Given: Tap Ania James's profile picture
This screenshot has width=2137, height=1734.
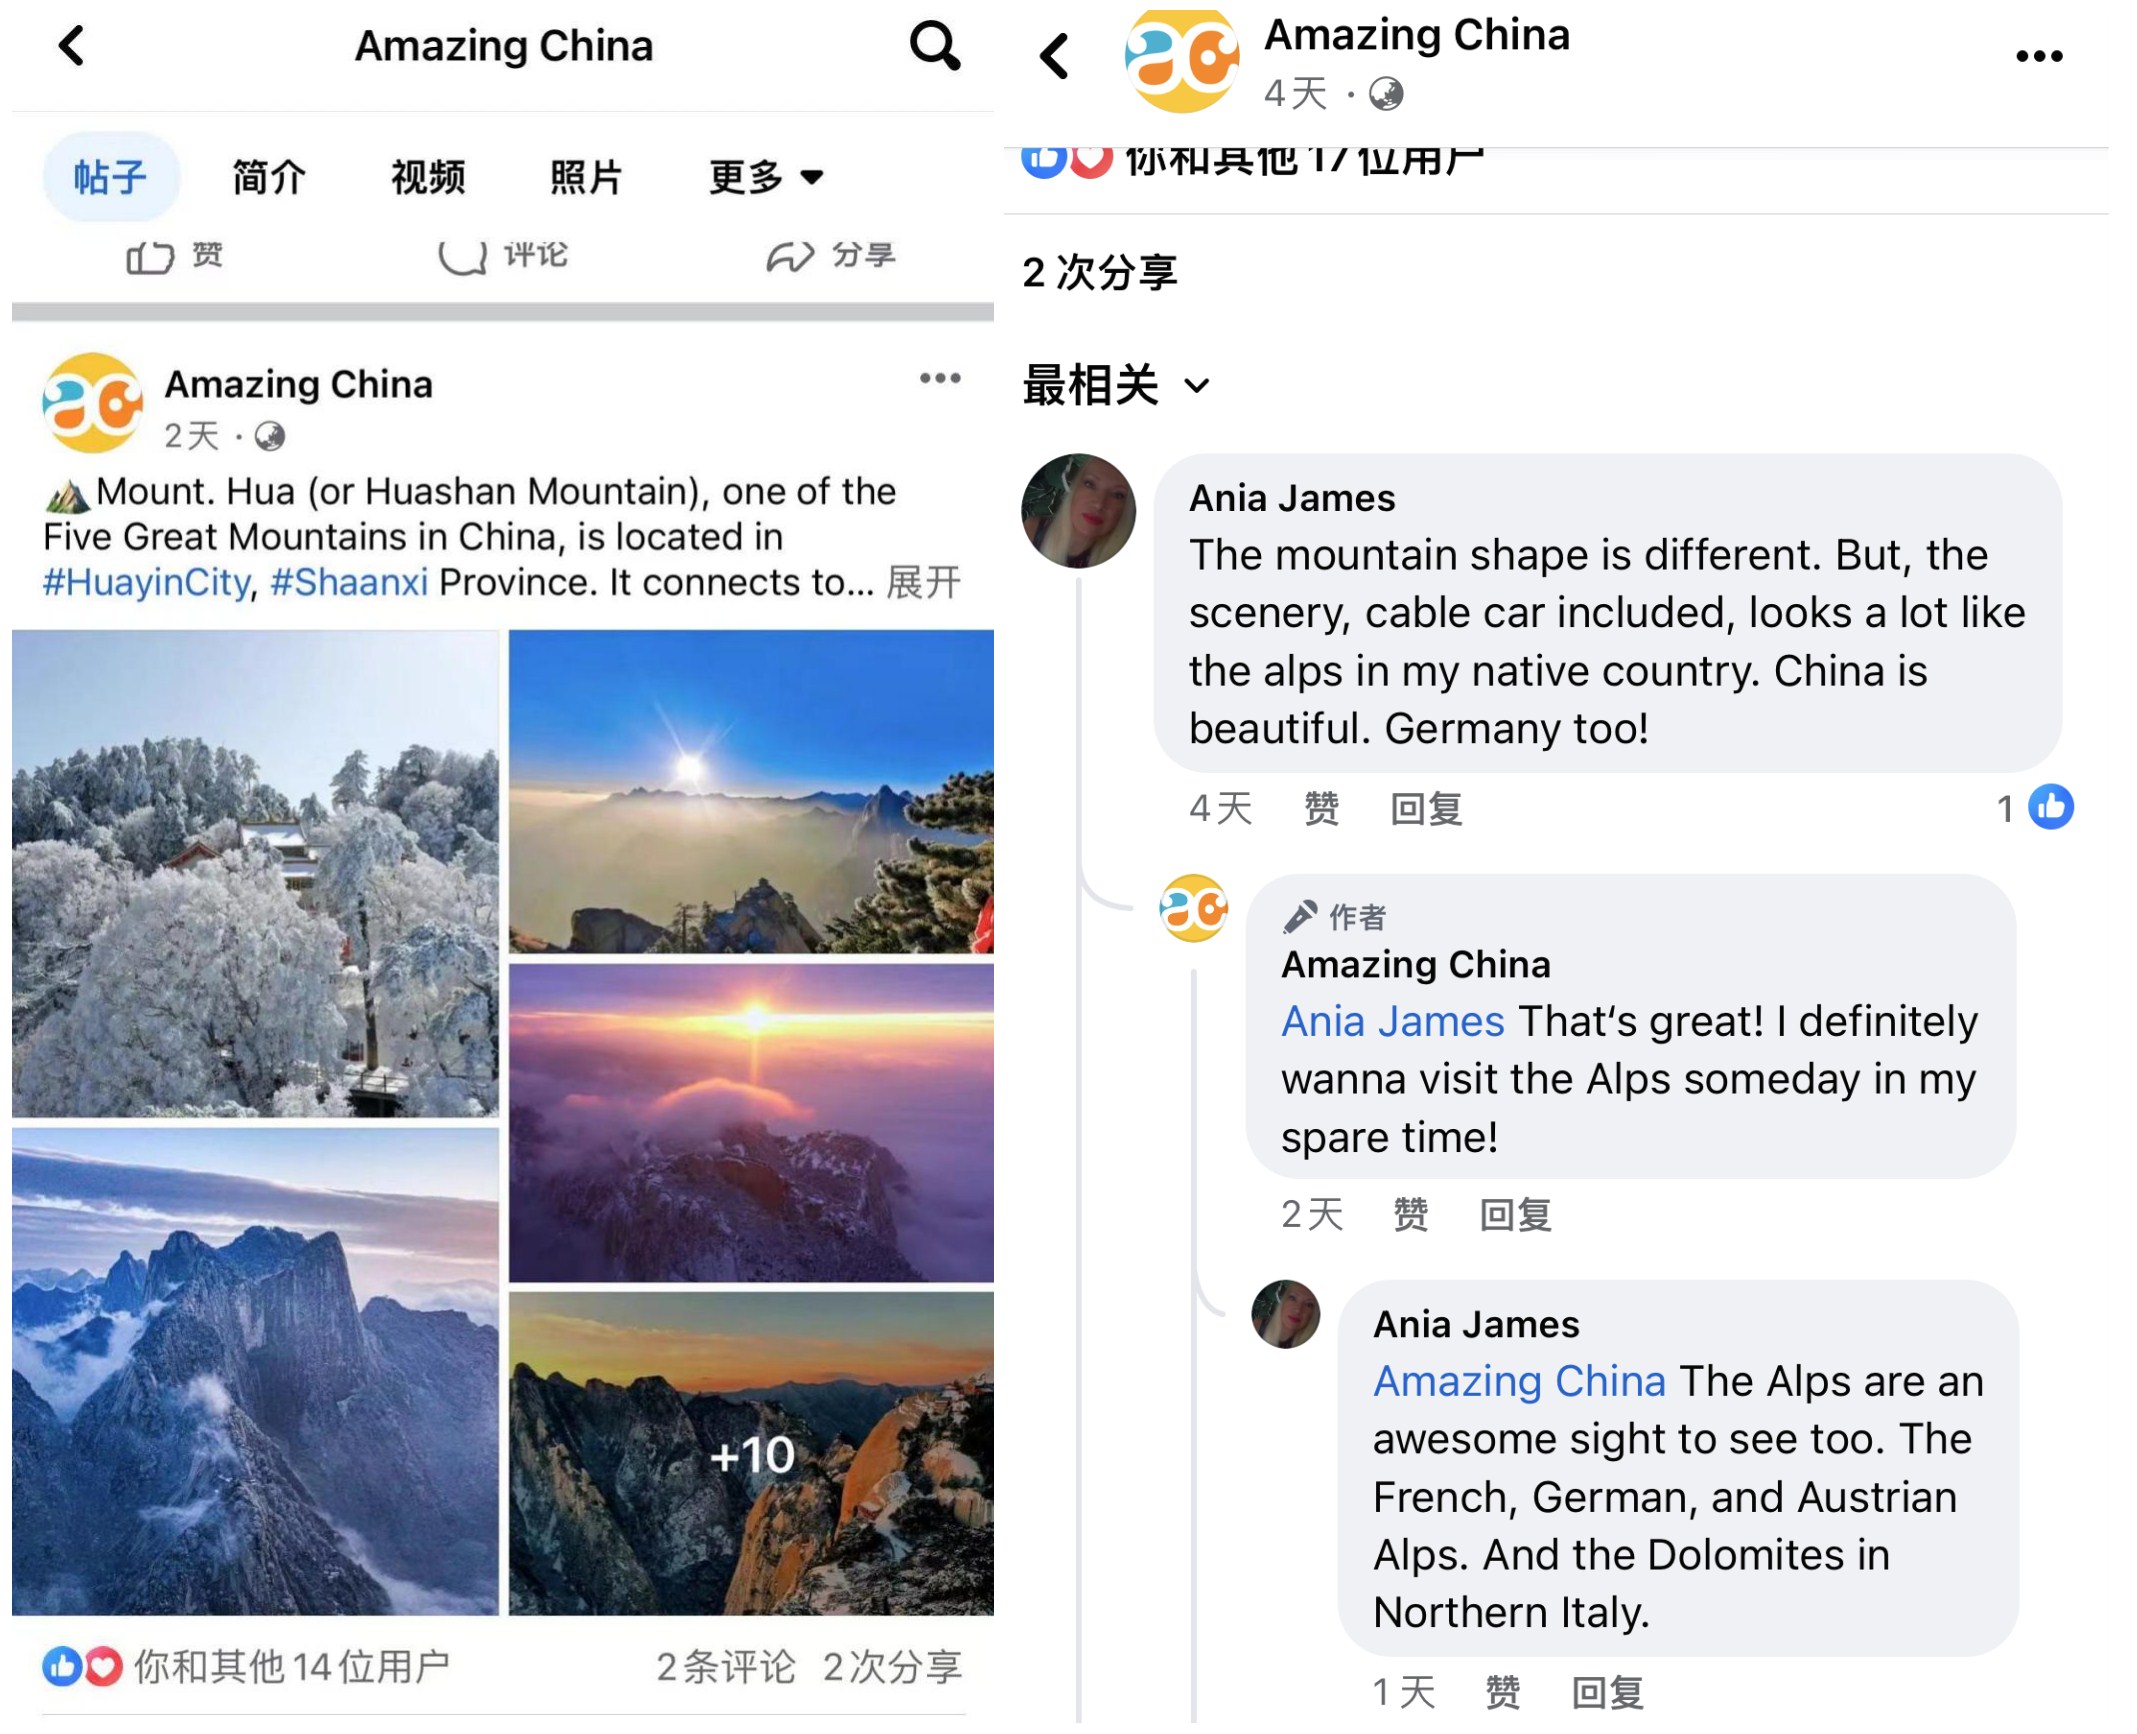Looking at the screenshot, I should (1082, 510).
